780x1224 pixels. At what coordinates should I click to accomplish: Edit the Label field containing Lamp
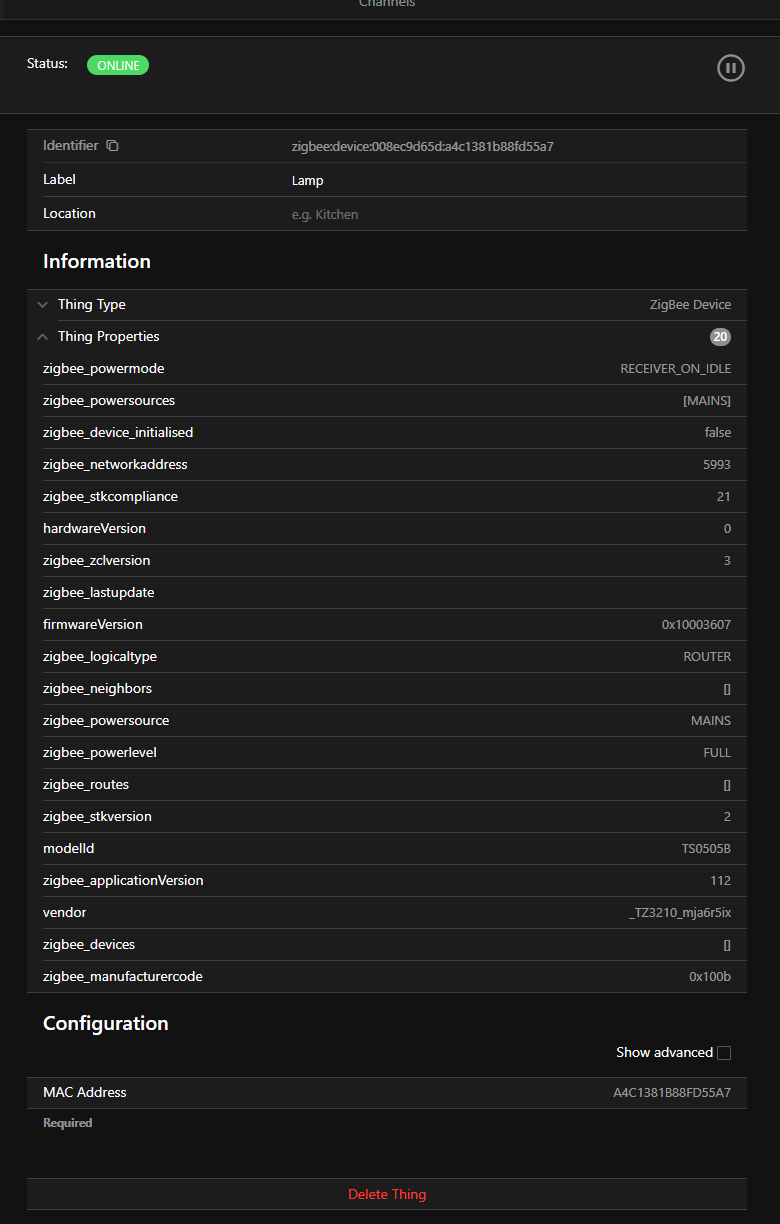500,181
